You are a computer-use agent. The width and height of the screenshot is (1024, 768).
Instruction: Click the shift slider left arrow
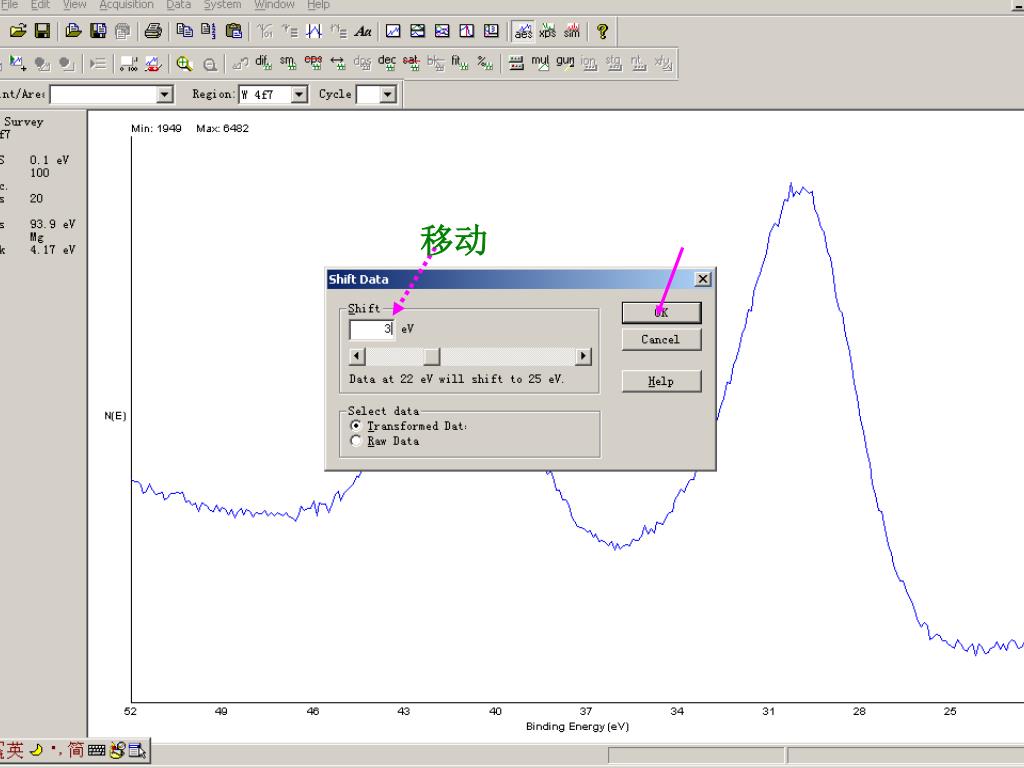pyautogui.click(x=357, y=357)
